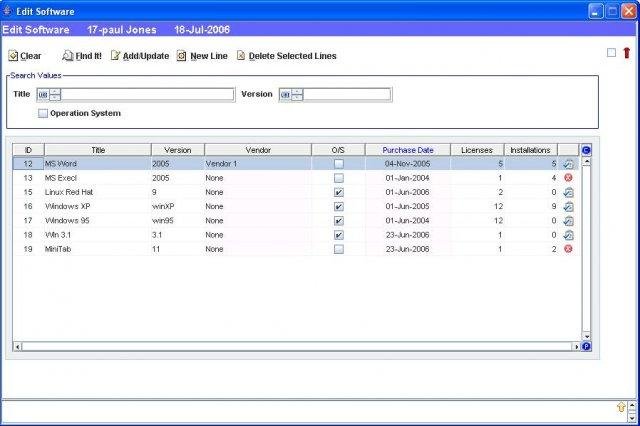Select the Linux Red Hat title cell
The width and height of the screenshot is (640, 426).
pos(98,192)
